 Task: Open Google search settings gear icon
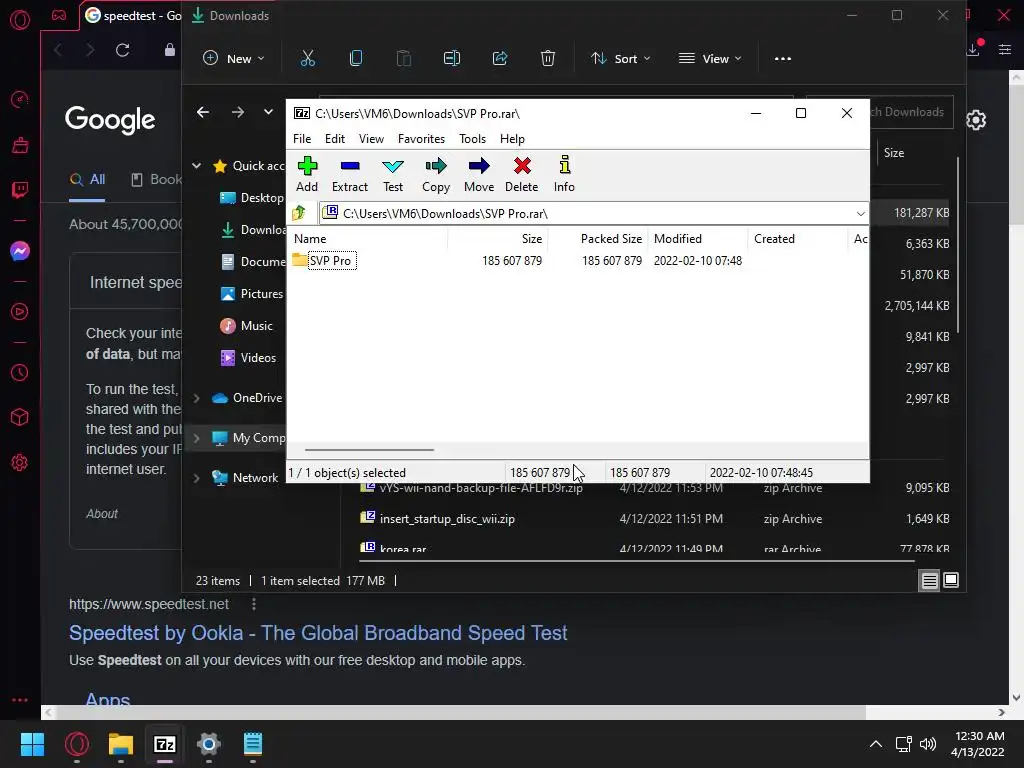pos(976,120)
